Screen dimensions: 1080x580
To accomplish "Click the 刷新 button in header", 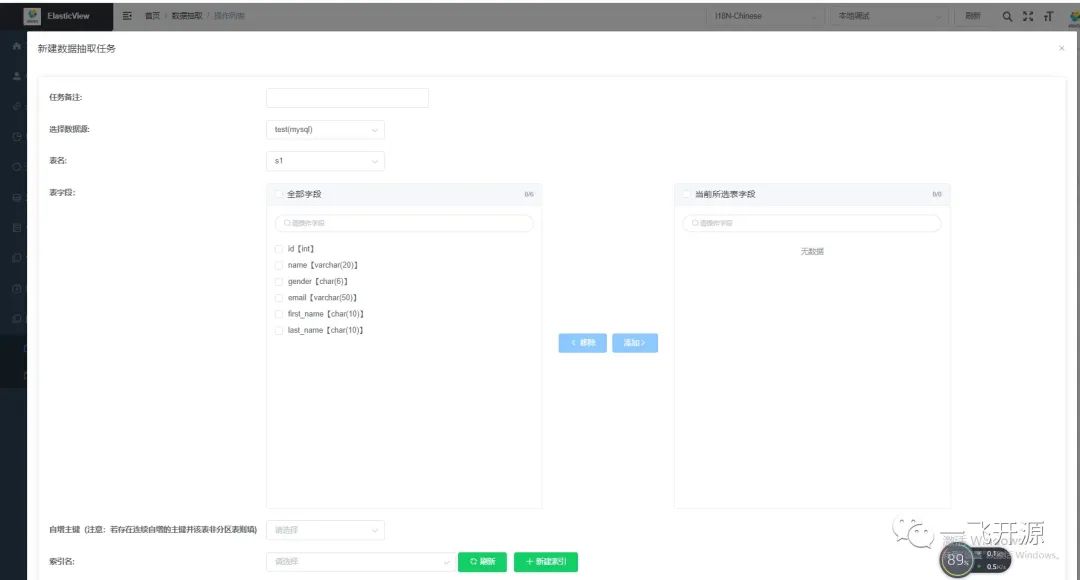I will pyautogui.click(x=973, y=16).
